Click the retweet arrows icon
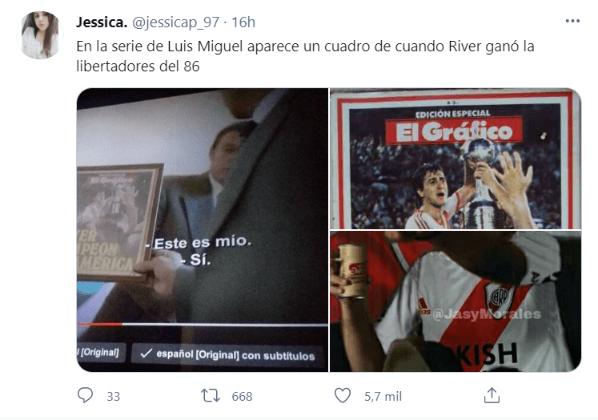Image resolution: width=598 pixels, height=420 pixels. (x=211, y=396)
